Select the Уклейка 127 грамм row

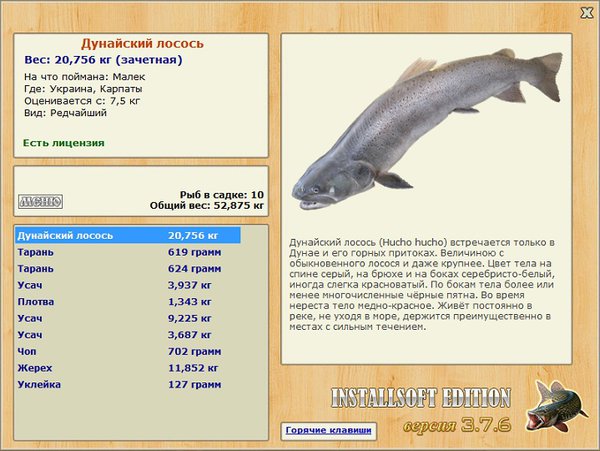[x=128, y=384]
